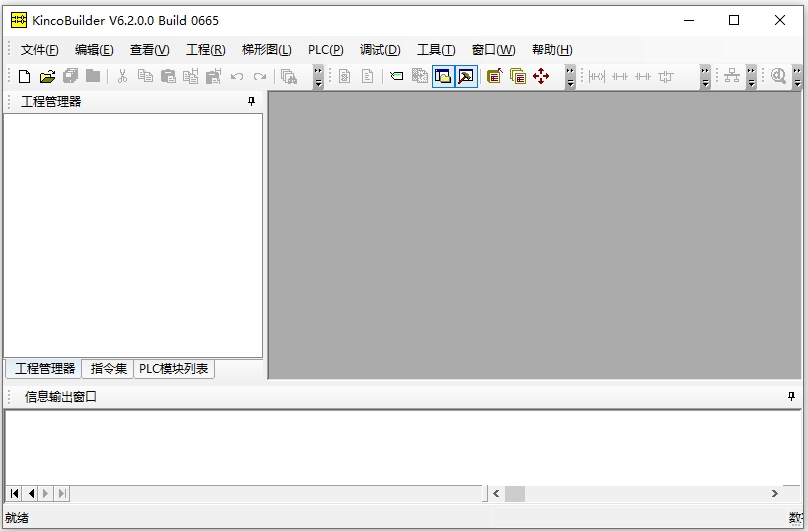Screen dimensions: 808x531
Task: Jump to last output tab with the ▶| button
Action: 62,493
